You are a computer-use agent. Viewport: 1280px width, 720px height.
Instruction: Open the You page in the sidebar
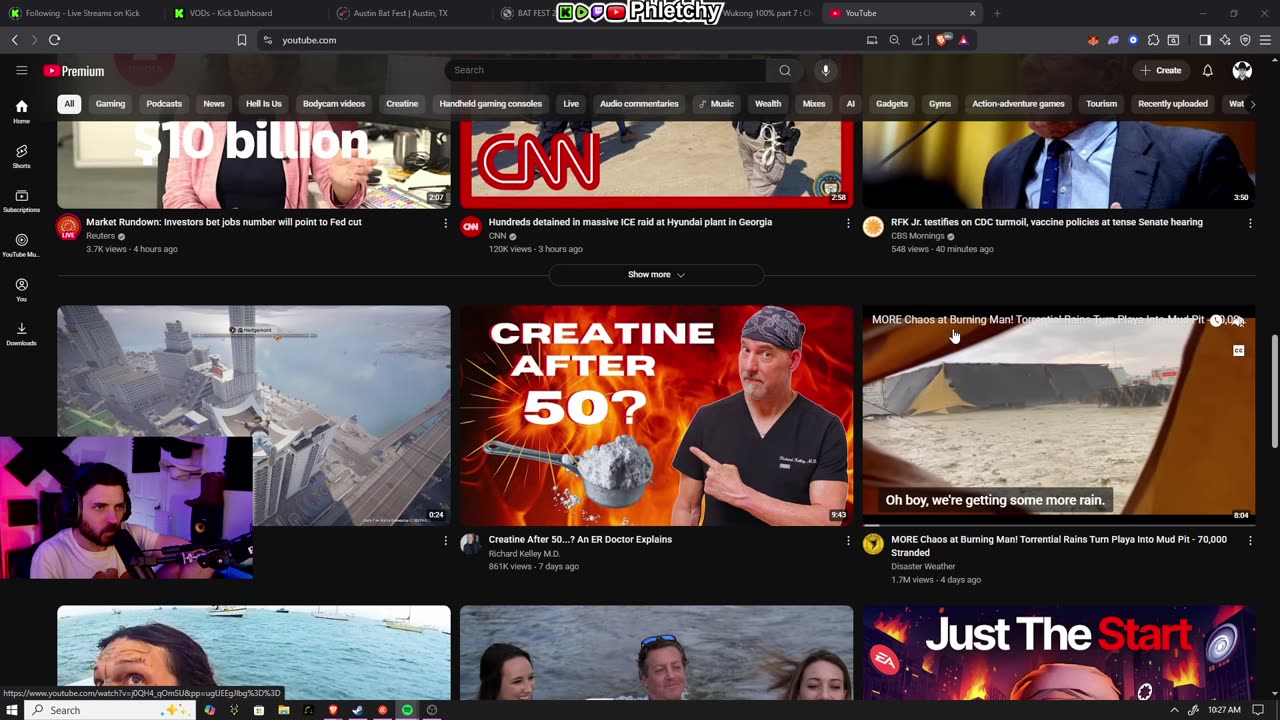21,290
